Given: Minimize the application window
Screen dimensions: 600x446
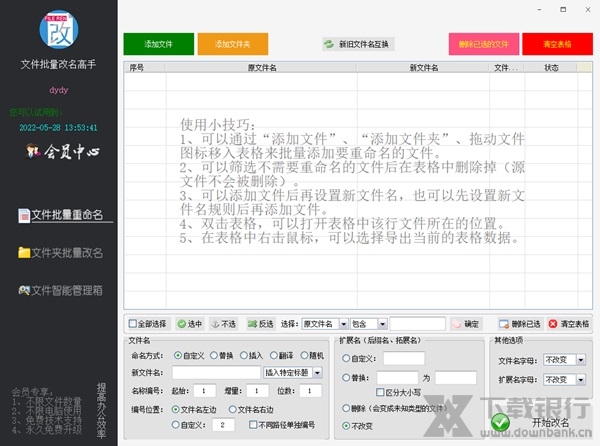Looking at the screenshot, I should 539,10.
